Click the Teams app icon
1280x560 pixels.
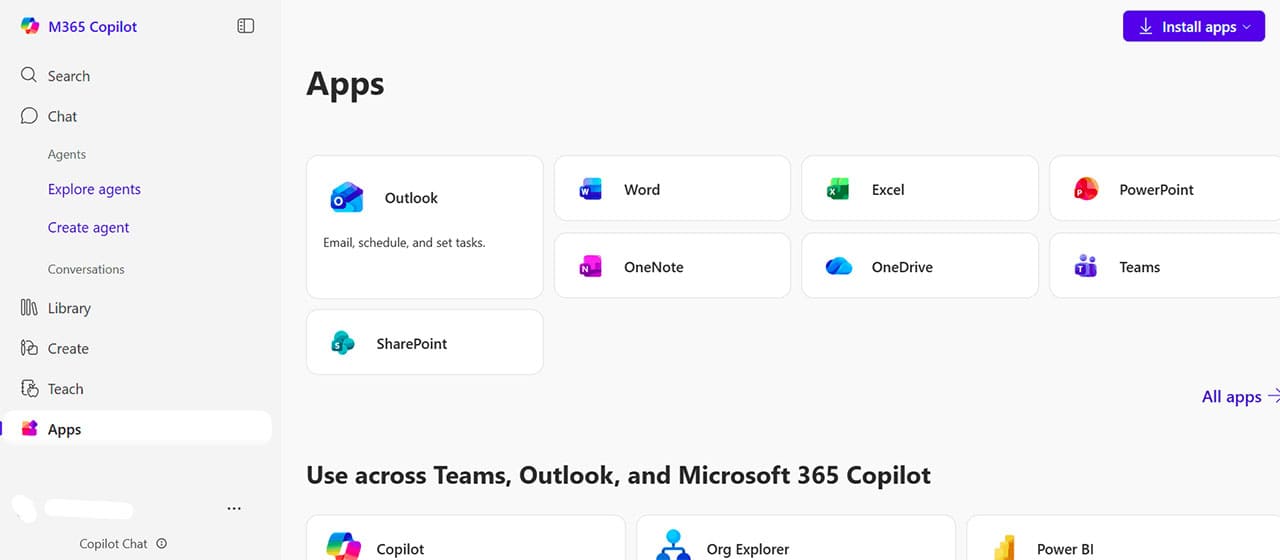click(1086, 267)
